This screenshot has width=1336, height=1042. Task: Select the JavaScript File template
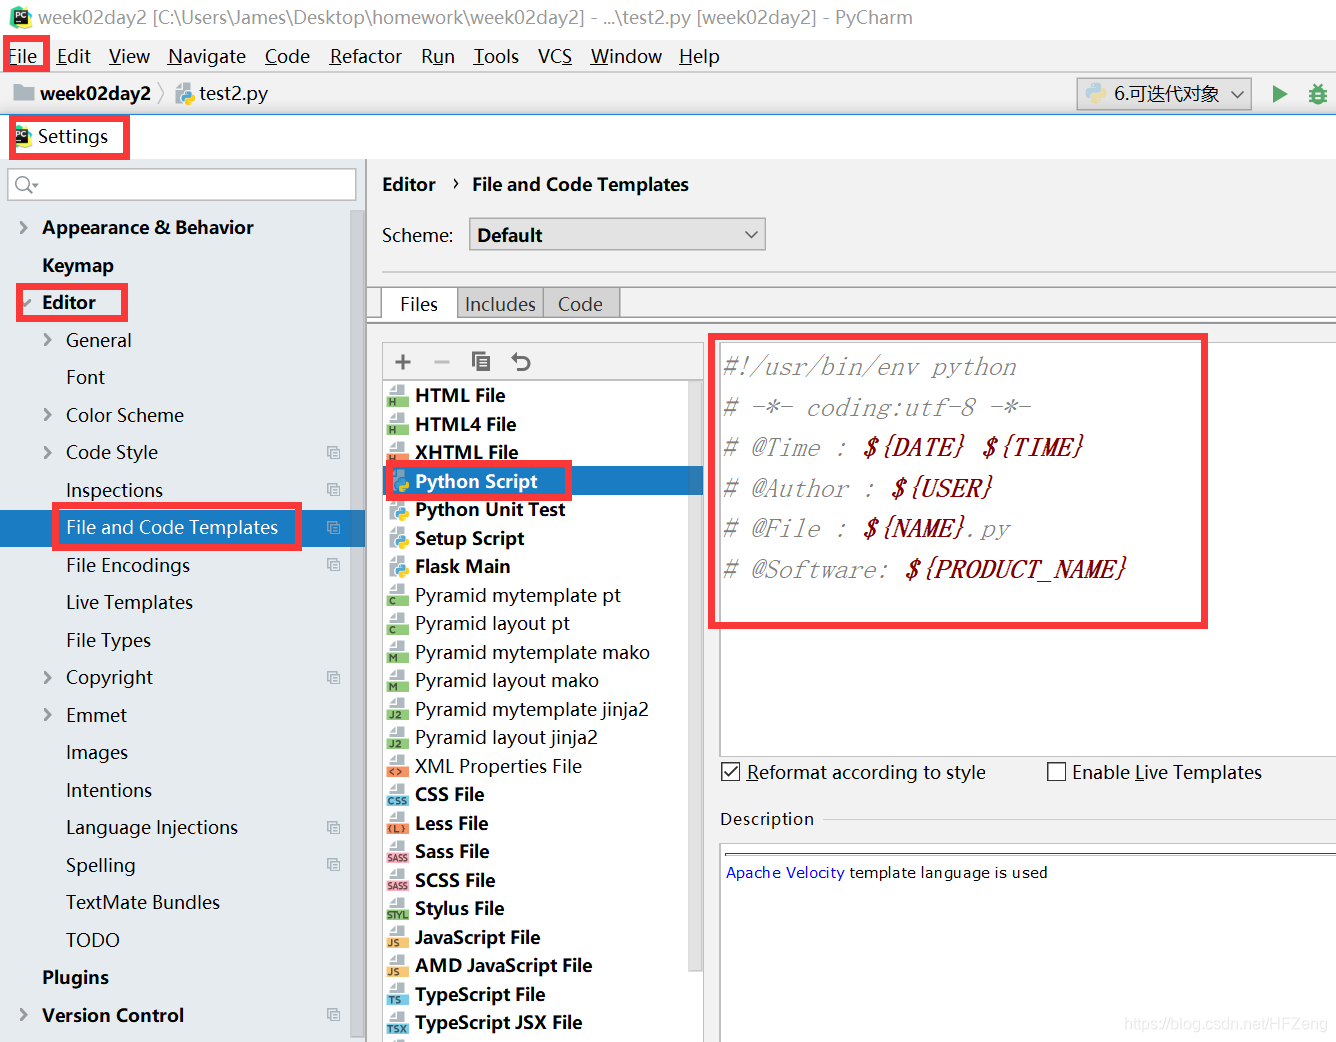(x=477, y=938)
